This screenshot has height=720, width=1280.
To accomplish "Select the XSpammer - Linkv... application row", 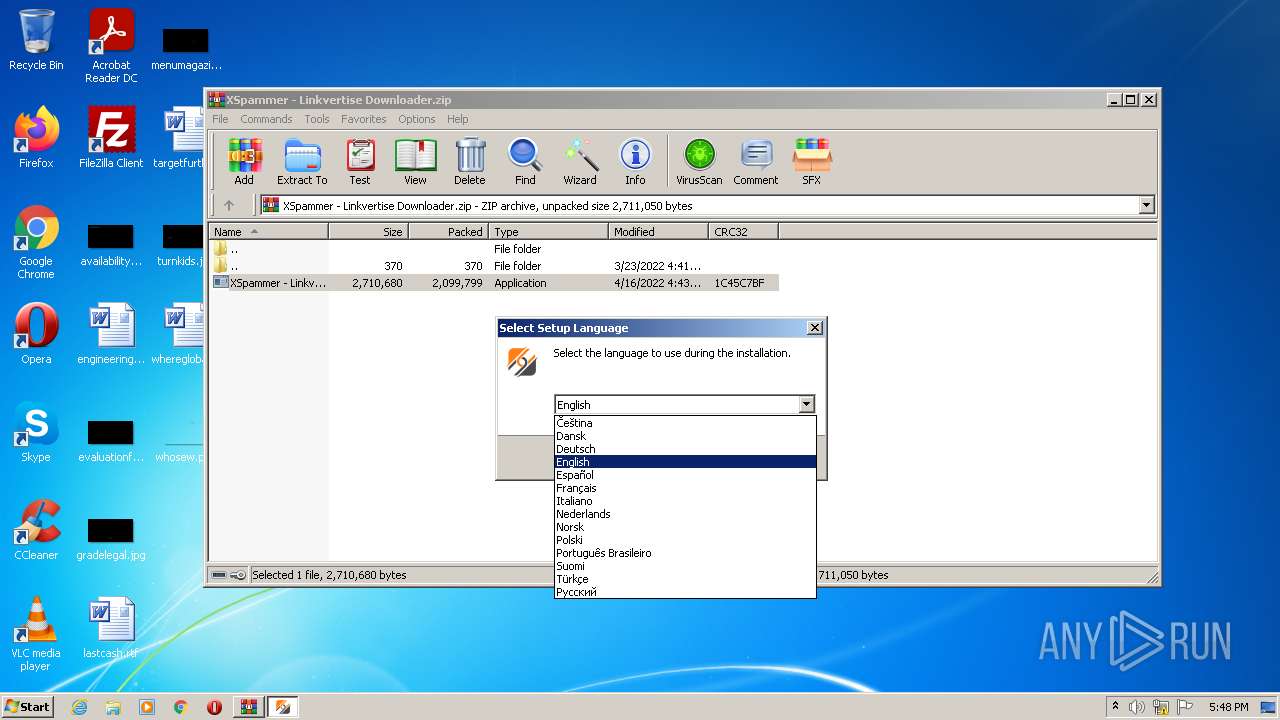I will coord(494,283).
